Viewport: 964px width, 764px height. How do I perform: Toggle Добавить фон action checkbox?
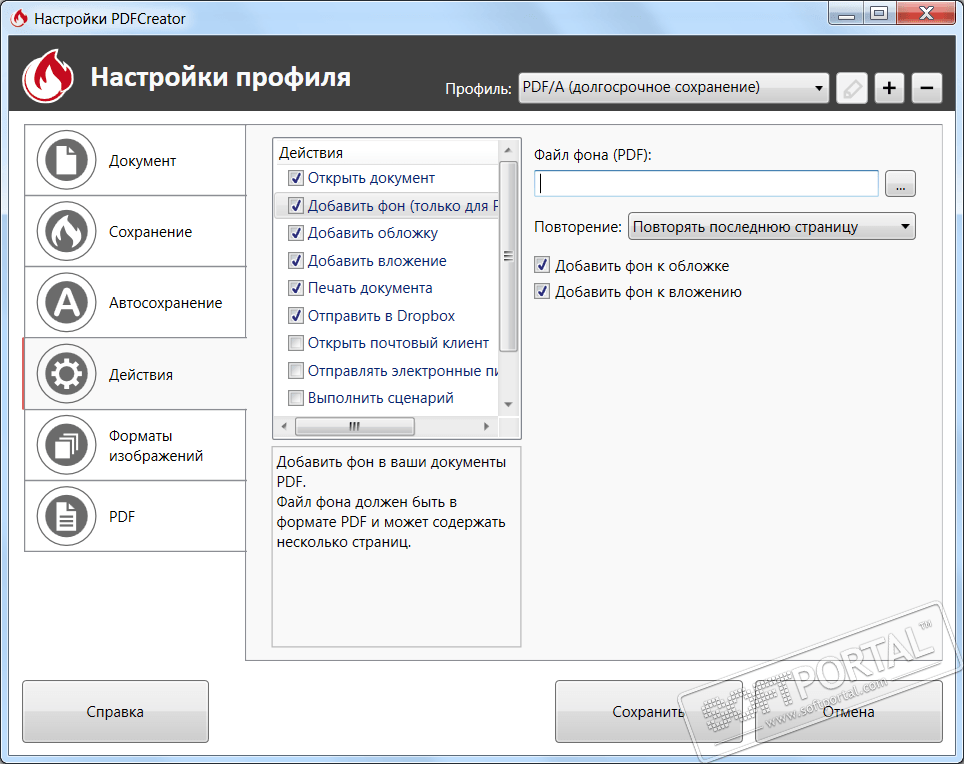(296, 206)
